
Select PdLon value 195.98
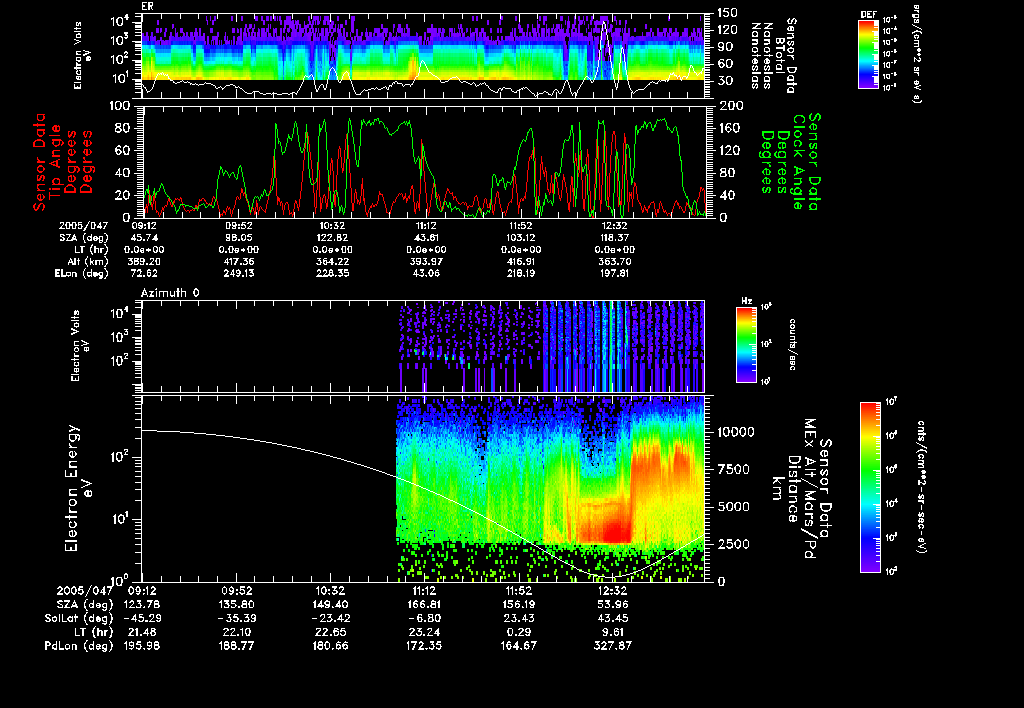[142, 645]
